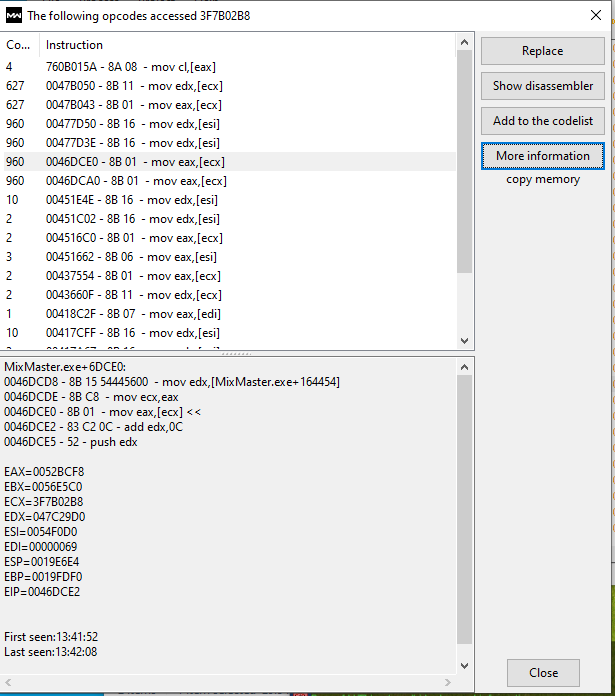
Task: Click the EAX=0052BCF8 register value
Action: coord(44,472)
